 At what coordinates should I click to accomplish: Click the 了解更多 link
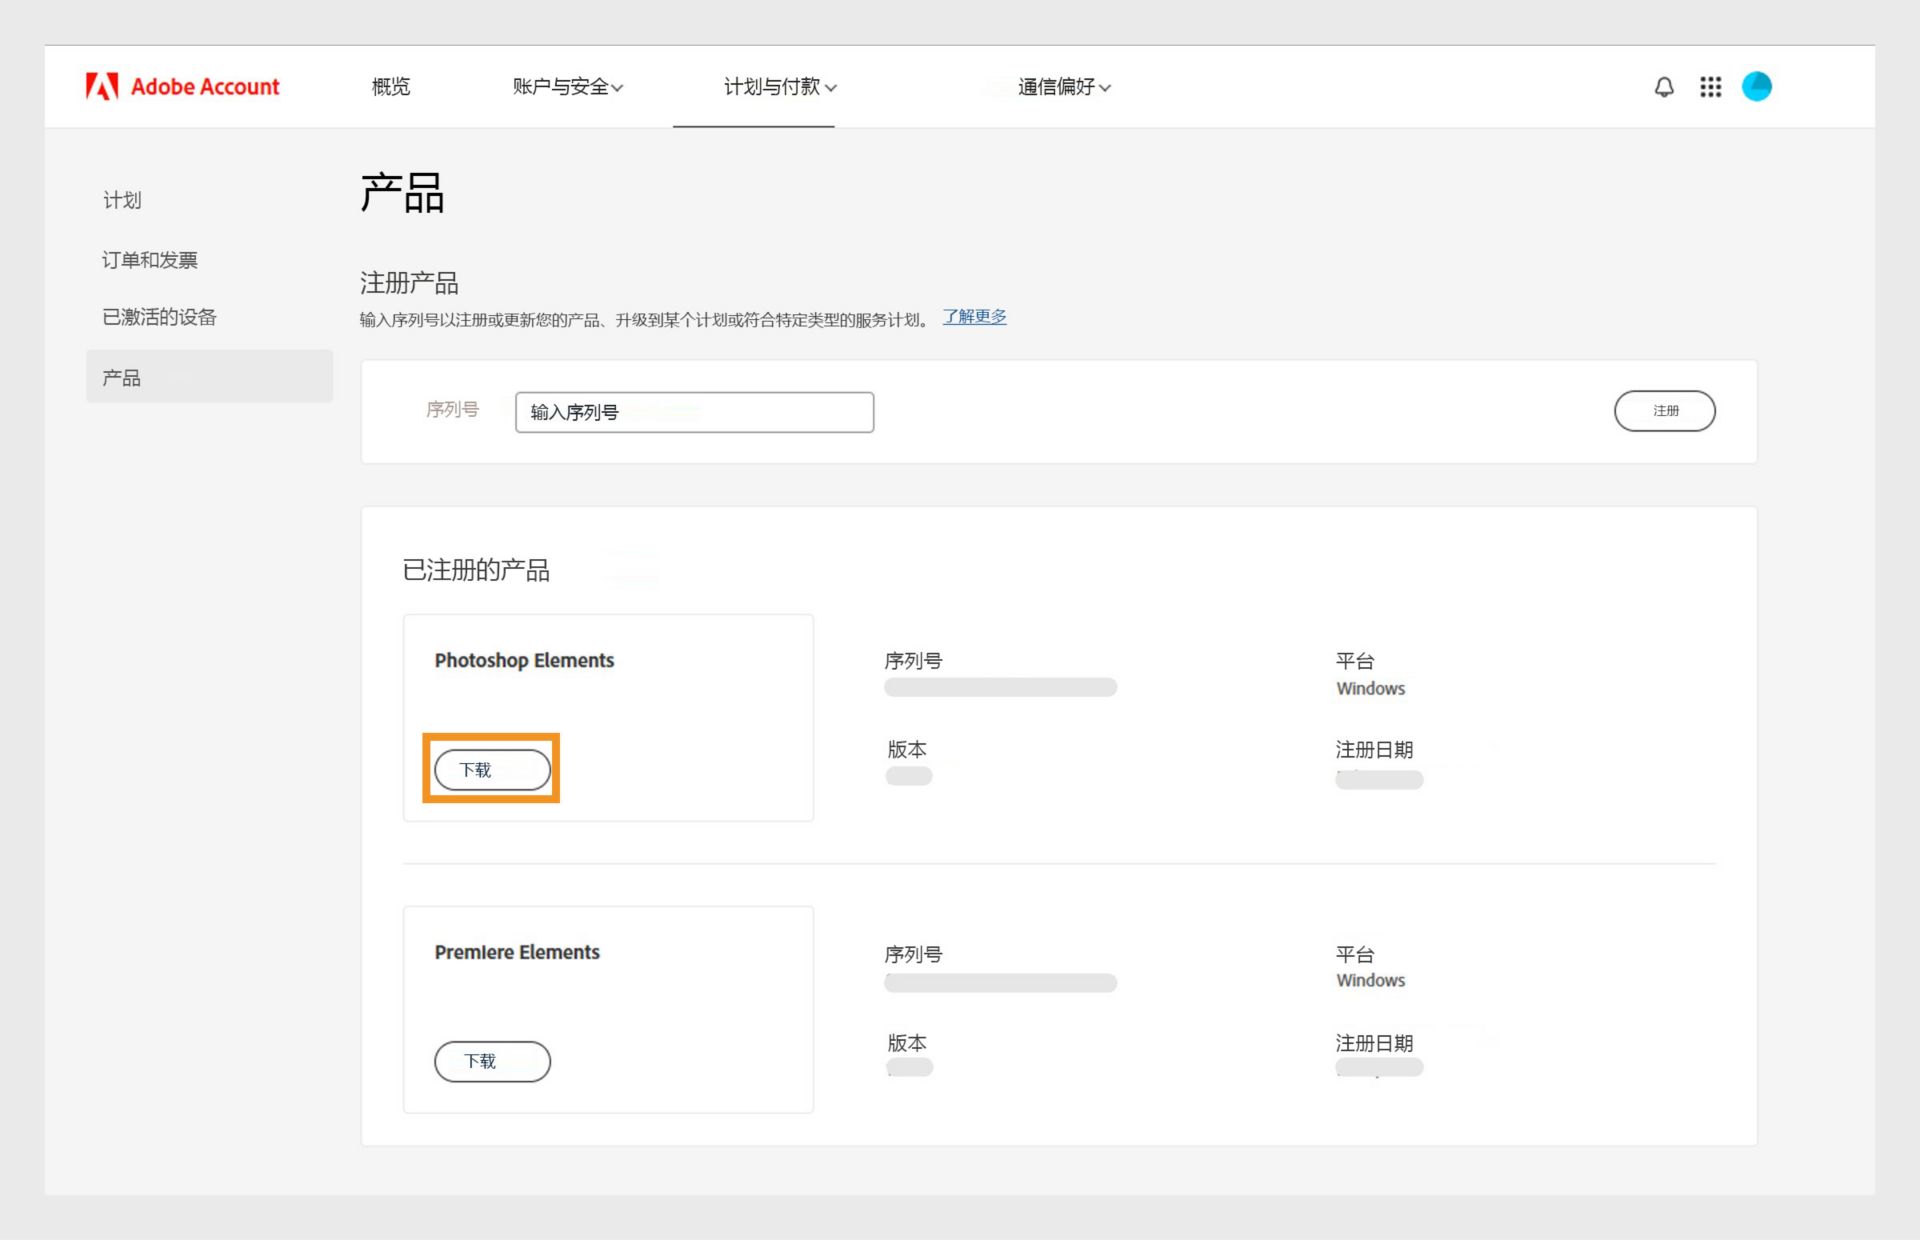pyautogui.click(x=974, y=317)
